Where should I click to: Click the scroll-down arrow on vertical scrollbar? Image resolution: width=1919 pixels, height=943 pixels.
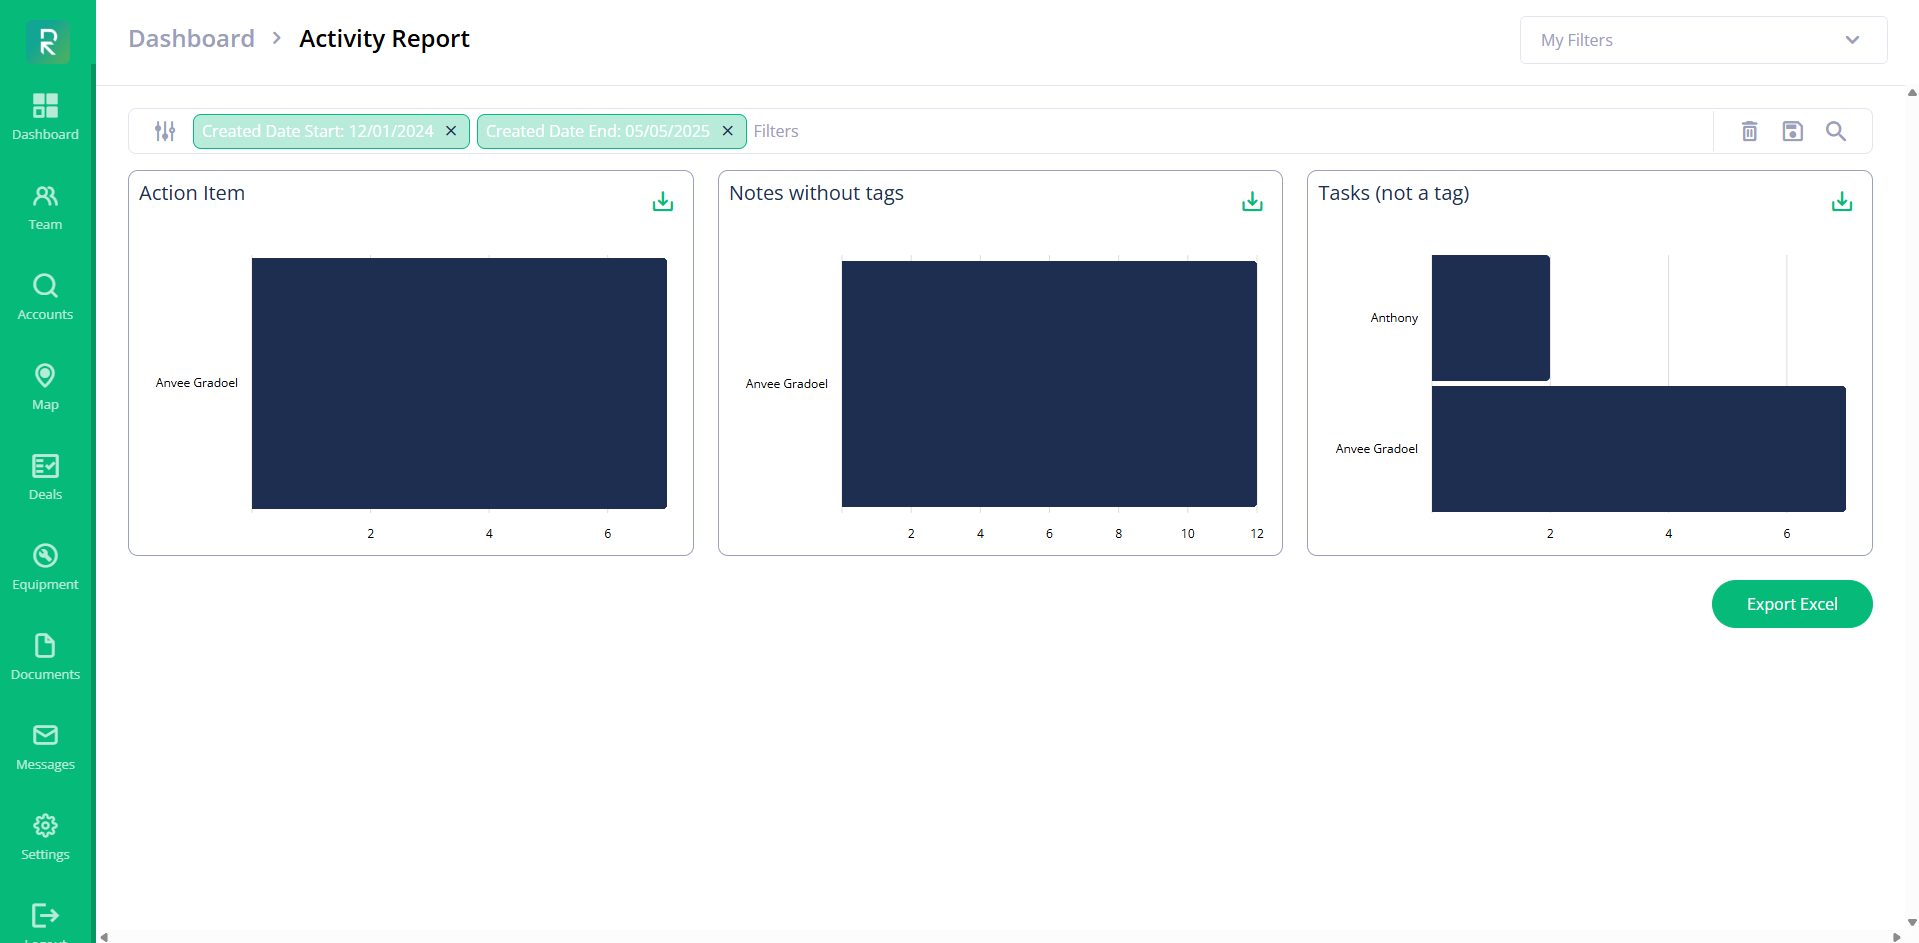coord(1912,922)
